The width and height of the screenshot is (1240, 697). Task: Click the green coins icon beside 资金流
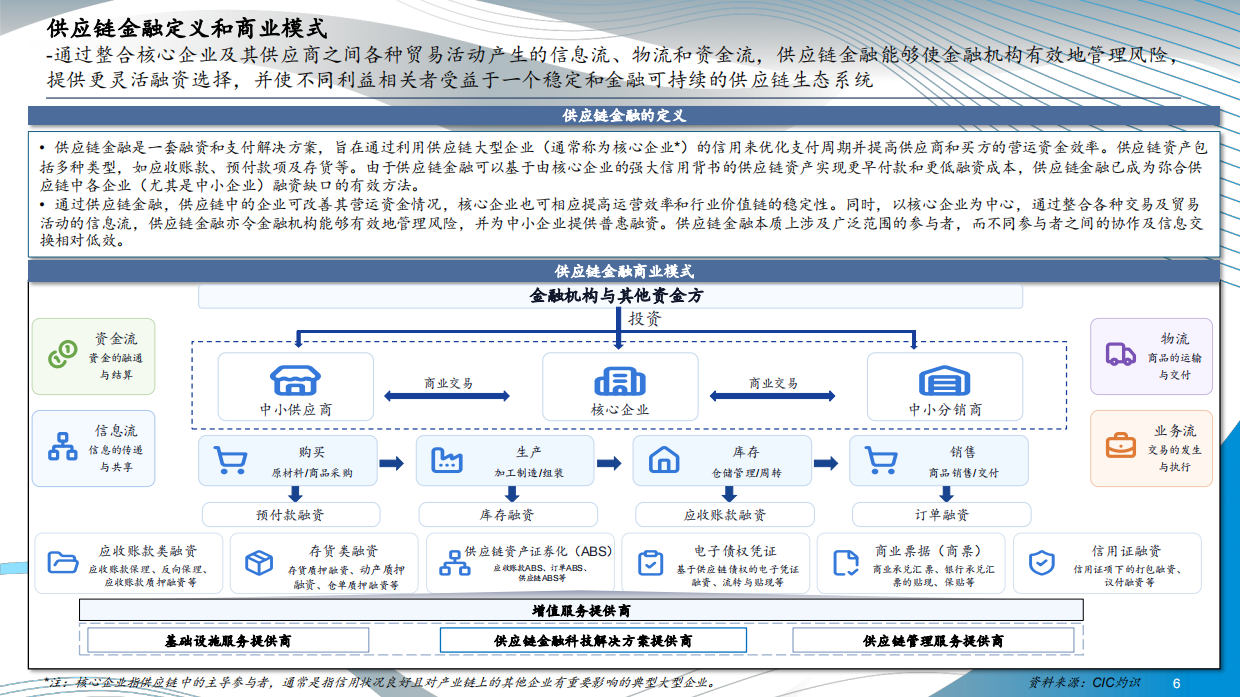click(62, 354)
